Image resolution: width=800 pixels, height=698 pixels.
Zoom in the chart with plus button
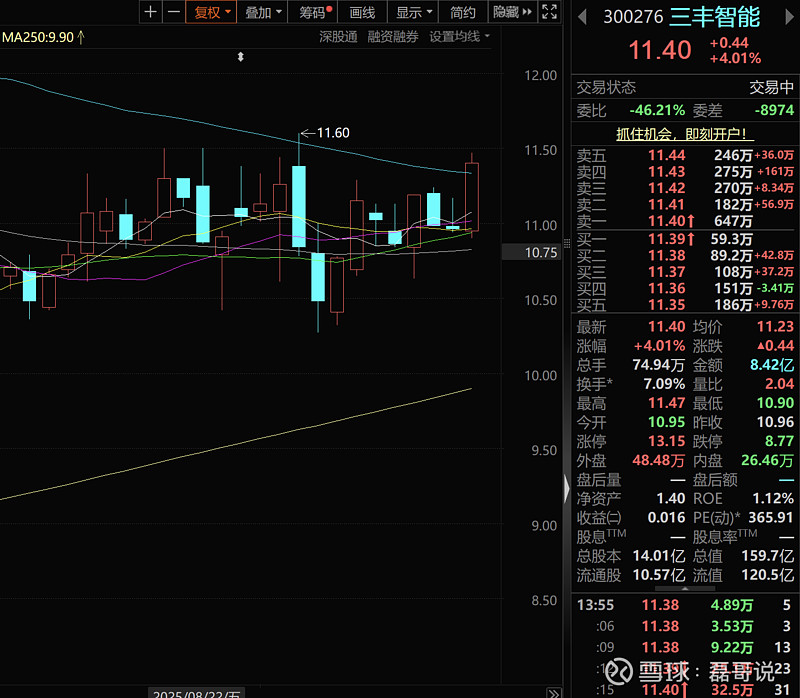point(151,12)
